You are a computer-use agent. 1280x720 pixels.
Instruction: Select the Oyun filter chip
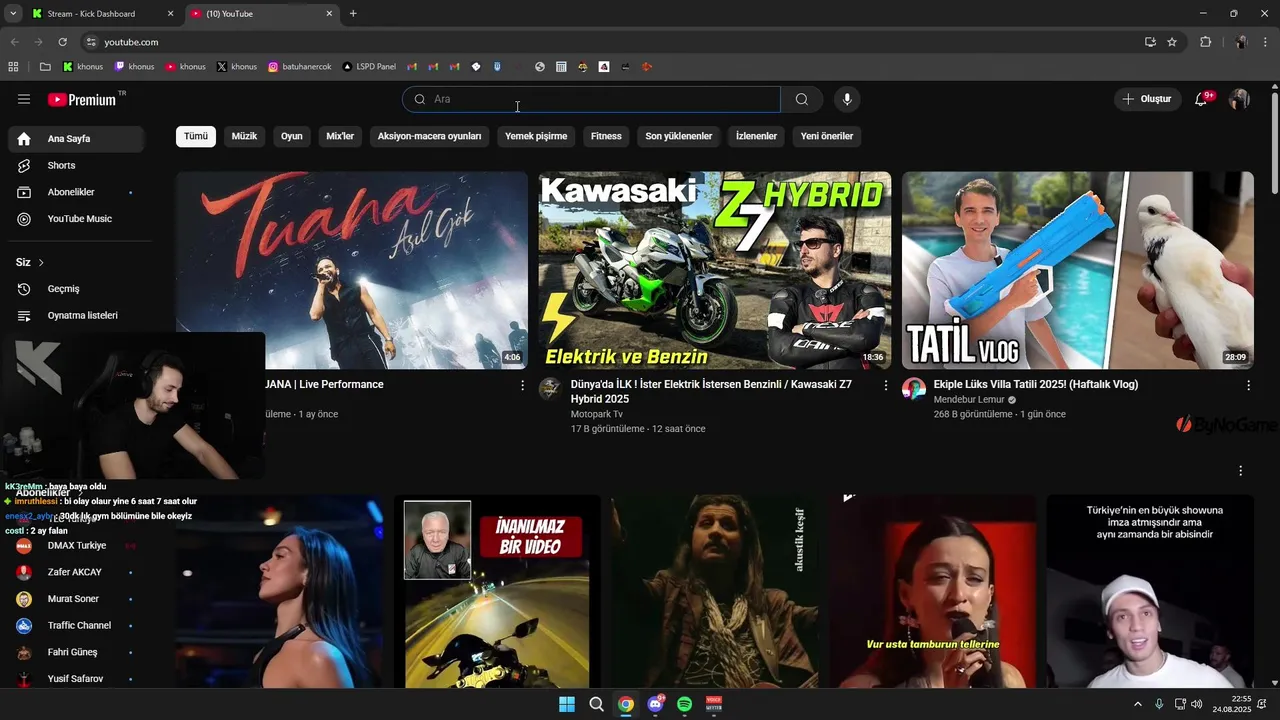click(291, 136)
